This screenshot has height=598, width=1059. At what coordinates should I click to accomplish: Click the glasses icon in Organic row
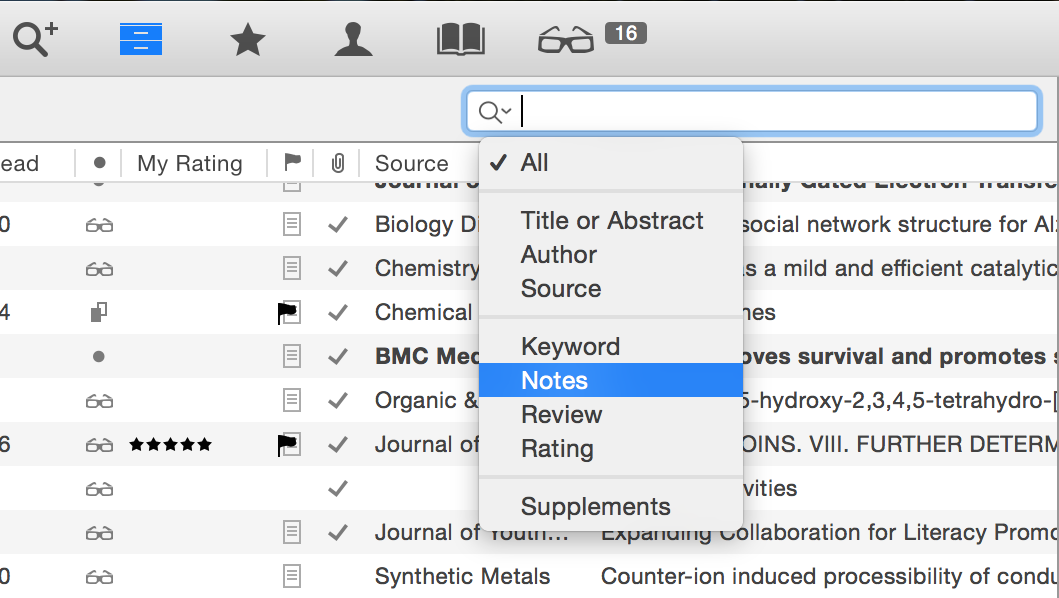tap(99, 402)
